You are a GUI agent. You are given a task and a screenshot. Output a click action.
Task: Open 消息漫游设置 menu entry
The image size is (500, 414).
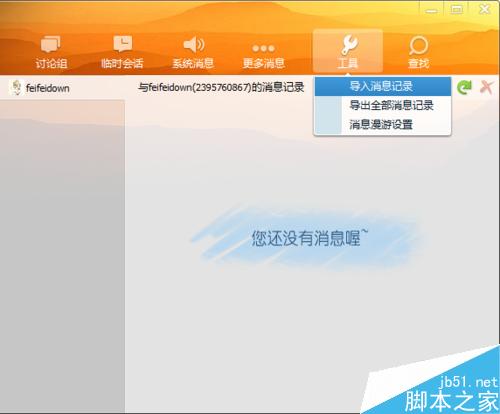click(x=383, y=124)
